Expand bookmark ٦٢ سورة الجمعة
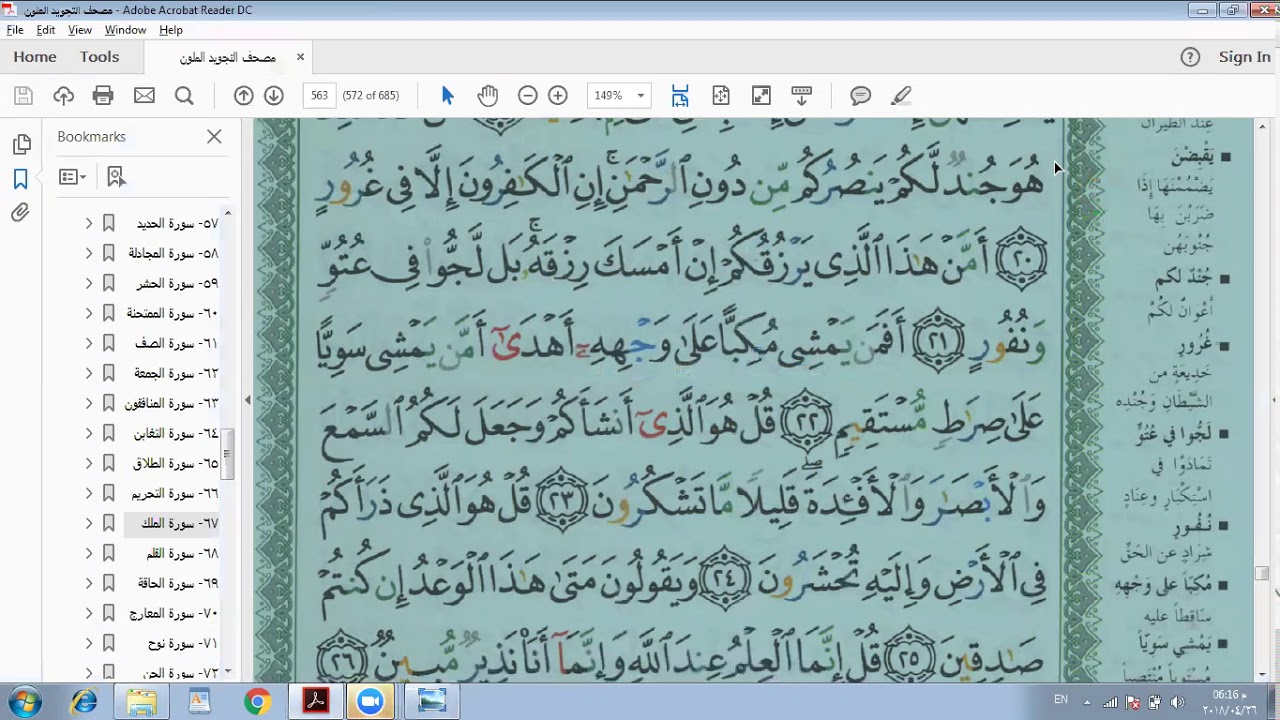Image resolution: width=1280 pixels, height=720 pixels. [88, 373]
